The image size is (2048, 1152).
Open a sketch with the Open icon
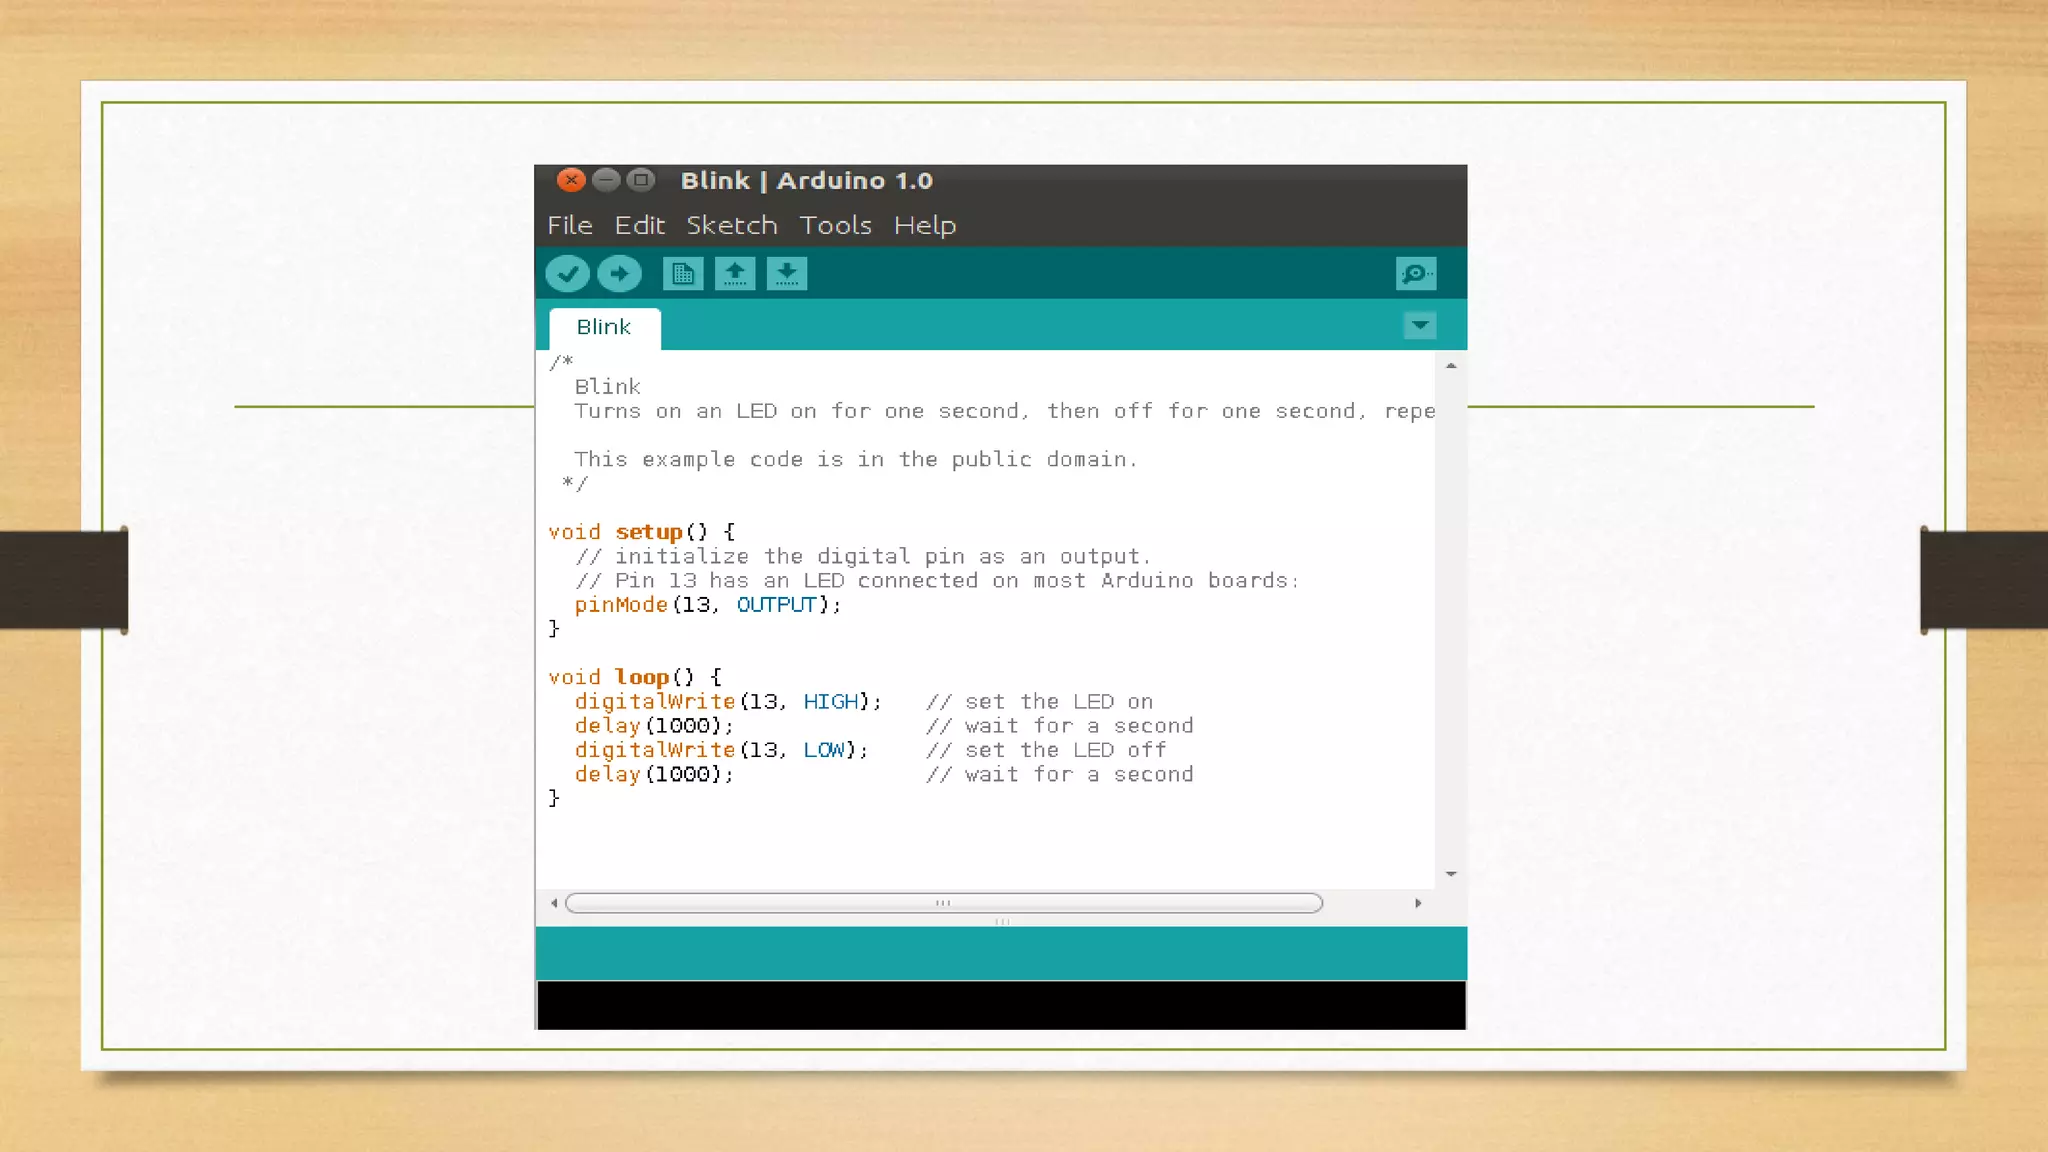tap(735, 273)
